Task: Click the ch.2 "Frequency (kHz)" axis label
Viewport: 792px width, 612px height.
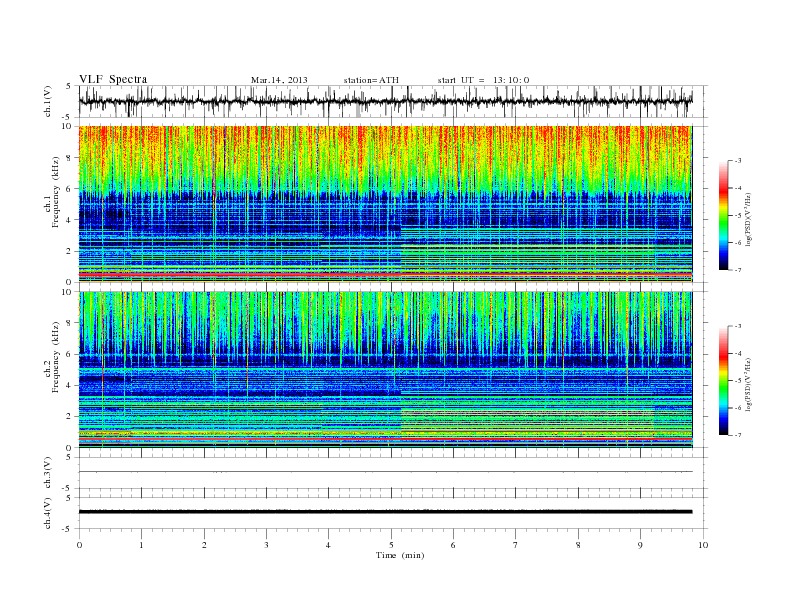Action: click(x=56, y=358)
